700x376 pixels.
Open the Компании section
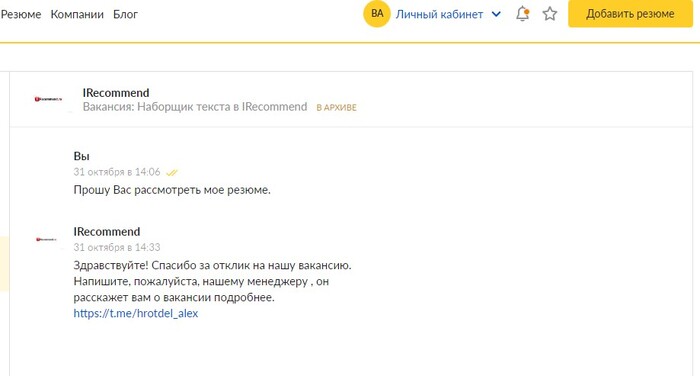(x=77, y=14)
